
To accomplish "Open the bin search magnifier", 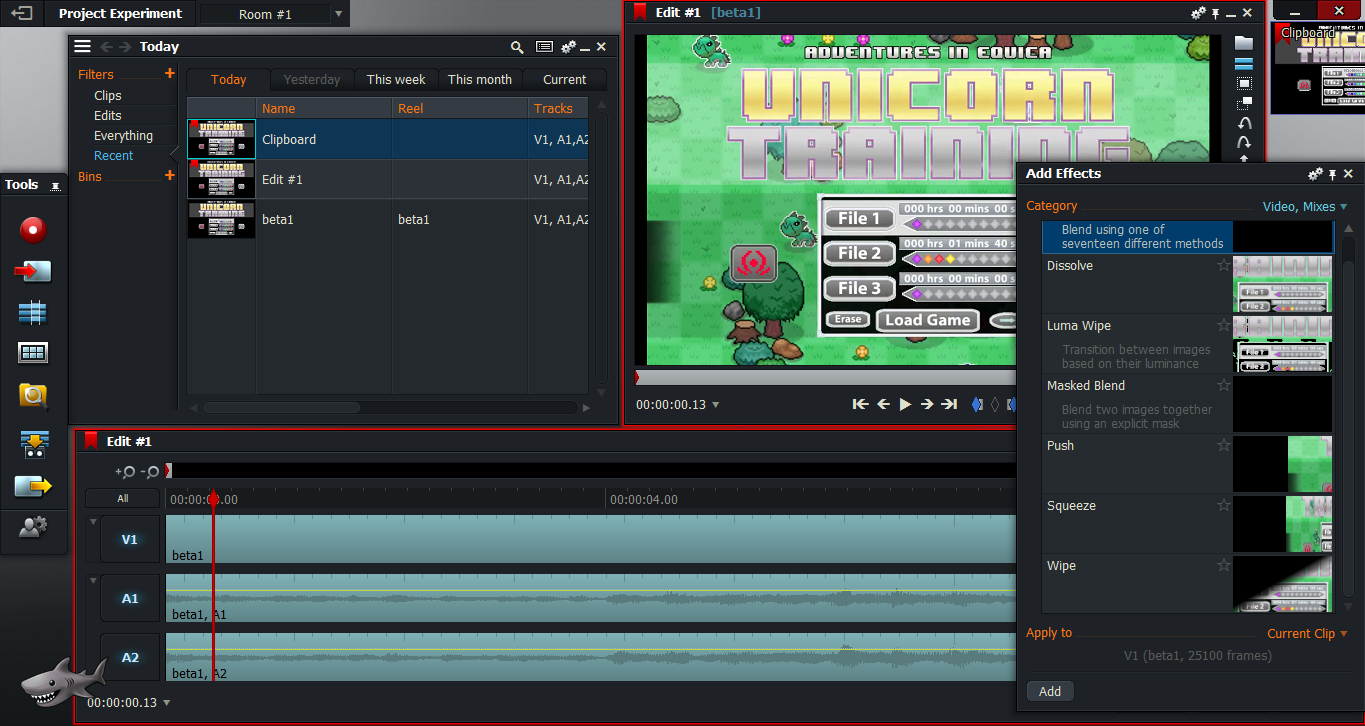I will tap(517, 47).
